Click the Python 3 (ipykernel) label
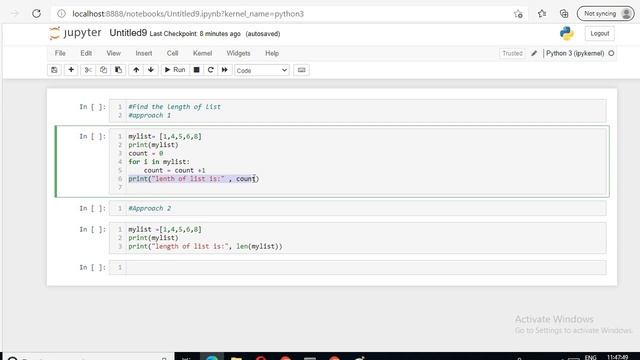Viewport: 640px width, 360px height. (575, 53)
